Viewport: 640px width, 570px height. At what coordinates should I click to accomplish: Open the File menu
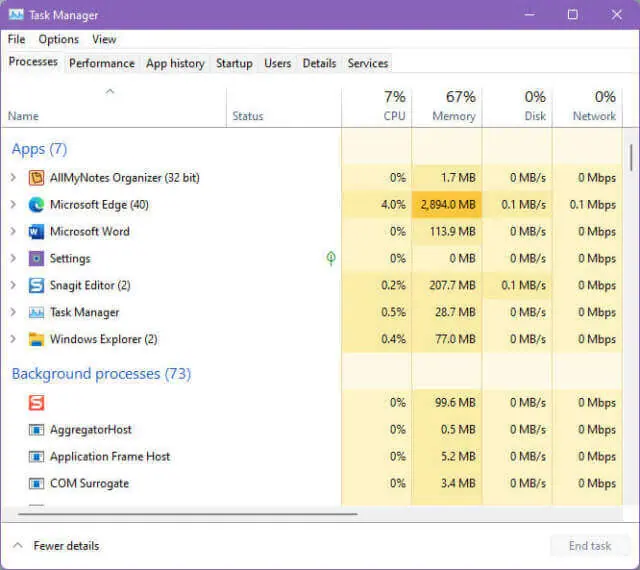[x=16, y=40]
